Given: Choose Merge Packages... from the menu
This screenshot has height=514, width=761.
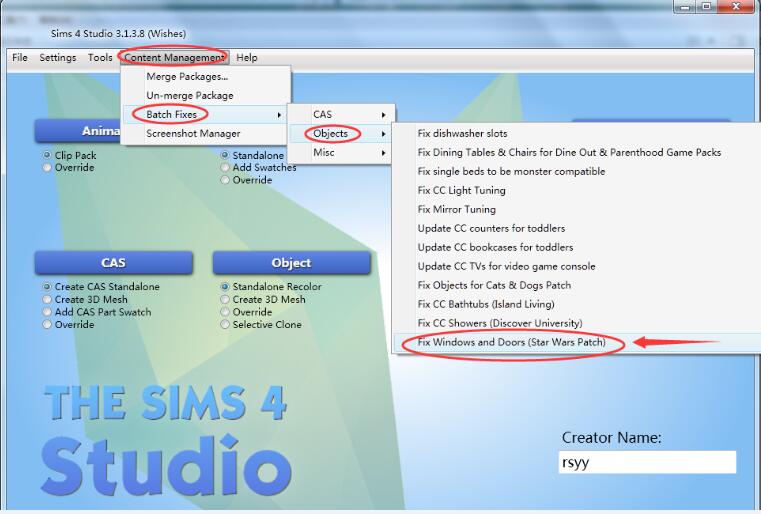Looking at the screenshot, I should pos(206,76).
